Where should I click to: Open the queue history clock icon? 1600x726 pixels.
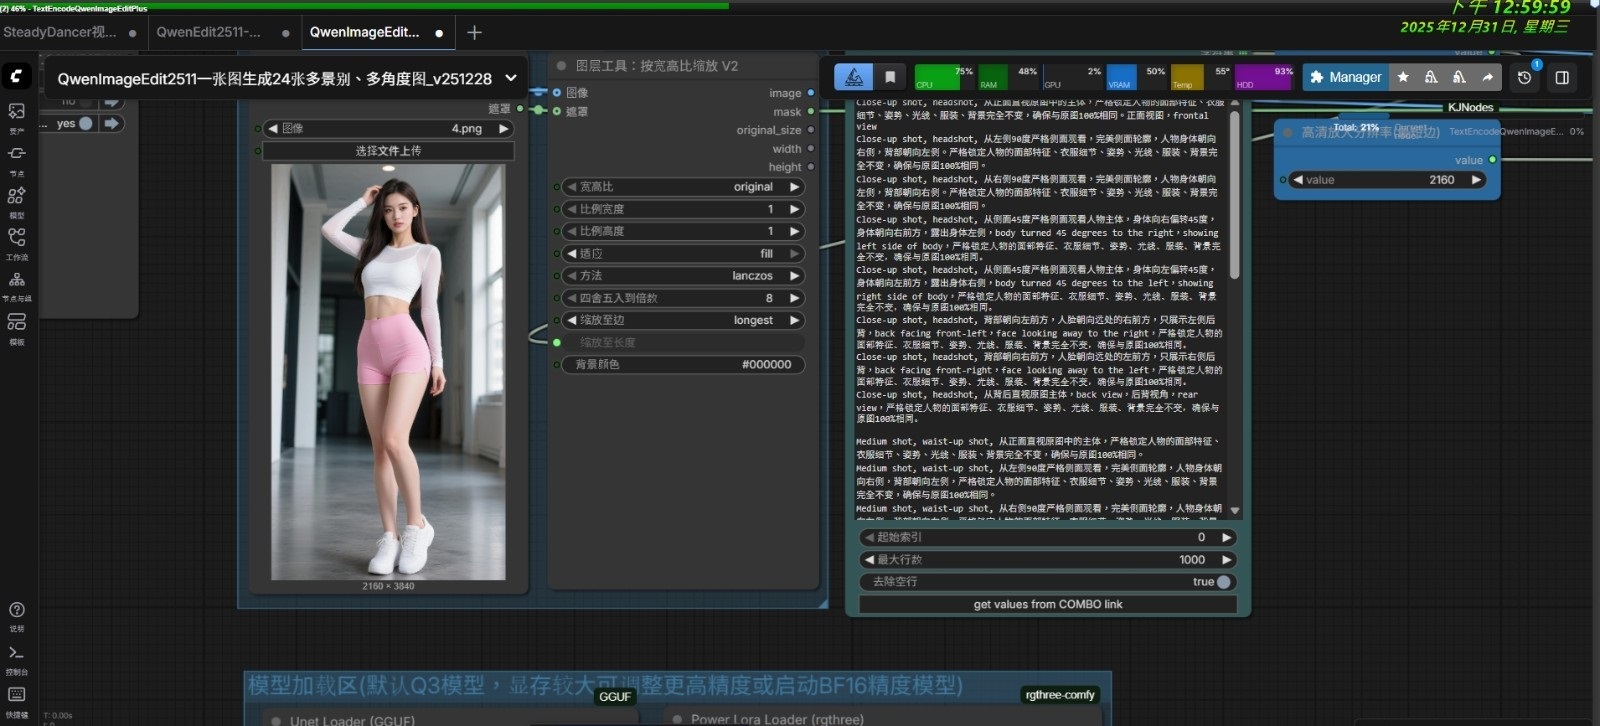tap(1524, 77)
